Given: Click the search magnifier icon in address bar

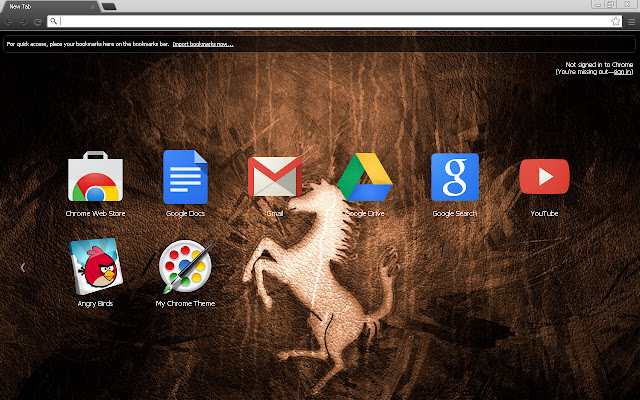Looking at the screenshot, I should pyautogui.click(x=53, y=20).
